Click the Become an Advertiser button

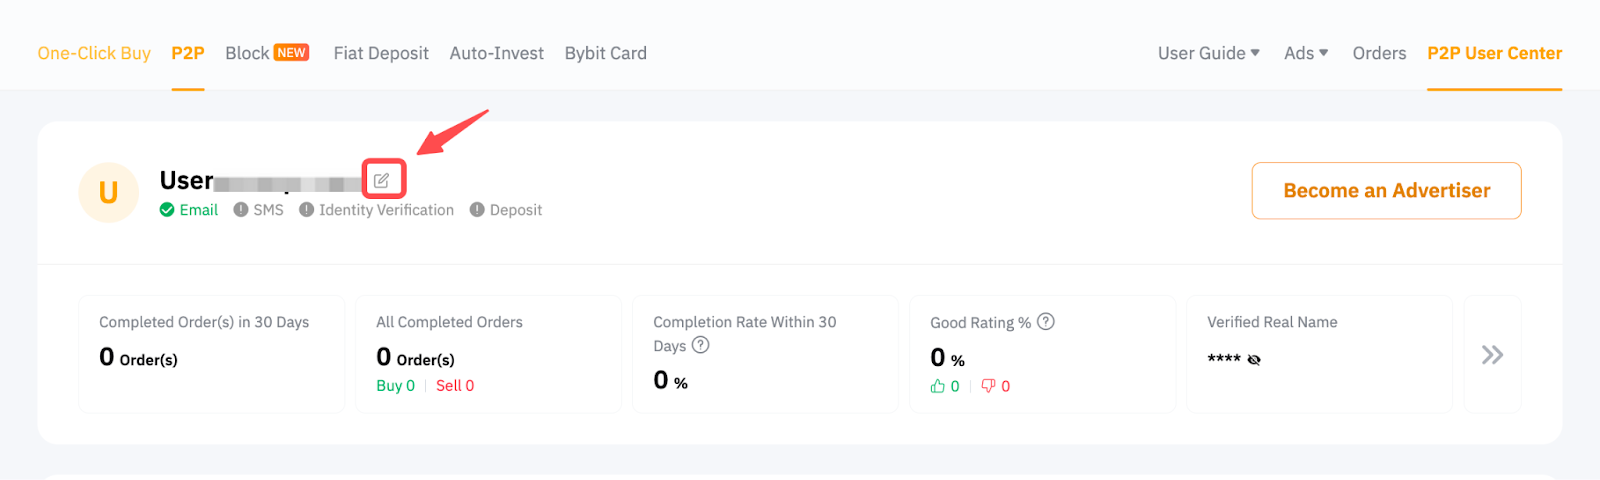coord(1386,190)
